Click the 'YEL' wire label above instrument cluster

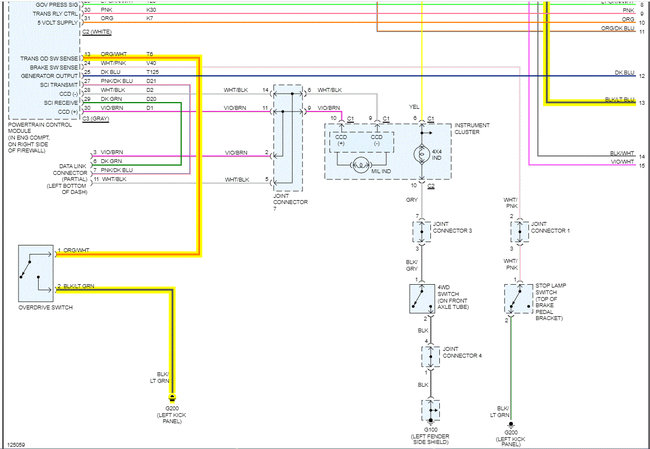[x=414, y=107]
